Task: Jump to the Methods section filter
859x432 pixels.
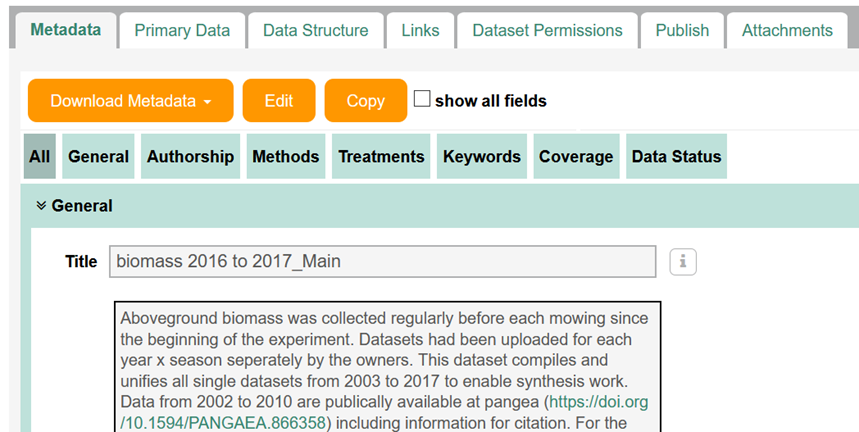Action: [285, 156]
